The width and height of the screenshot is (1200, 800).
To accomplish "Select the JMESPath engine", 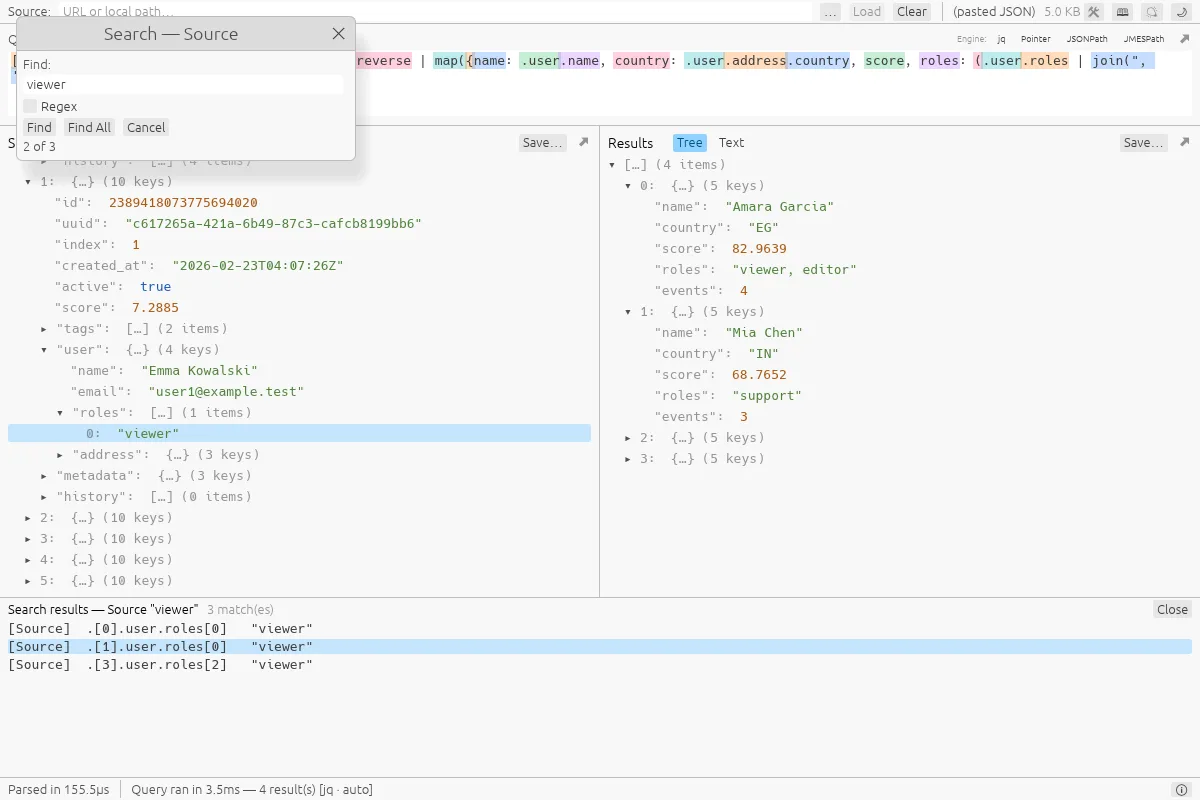I will (1143, 39).
